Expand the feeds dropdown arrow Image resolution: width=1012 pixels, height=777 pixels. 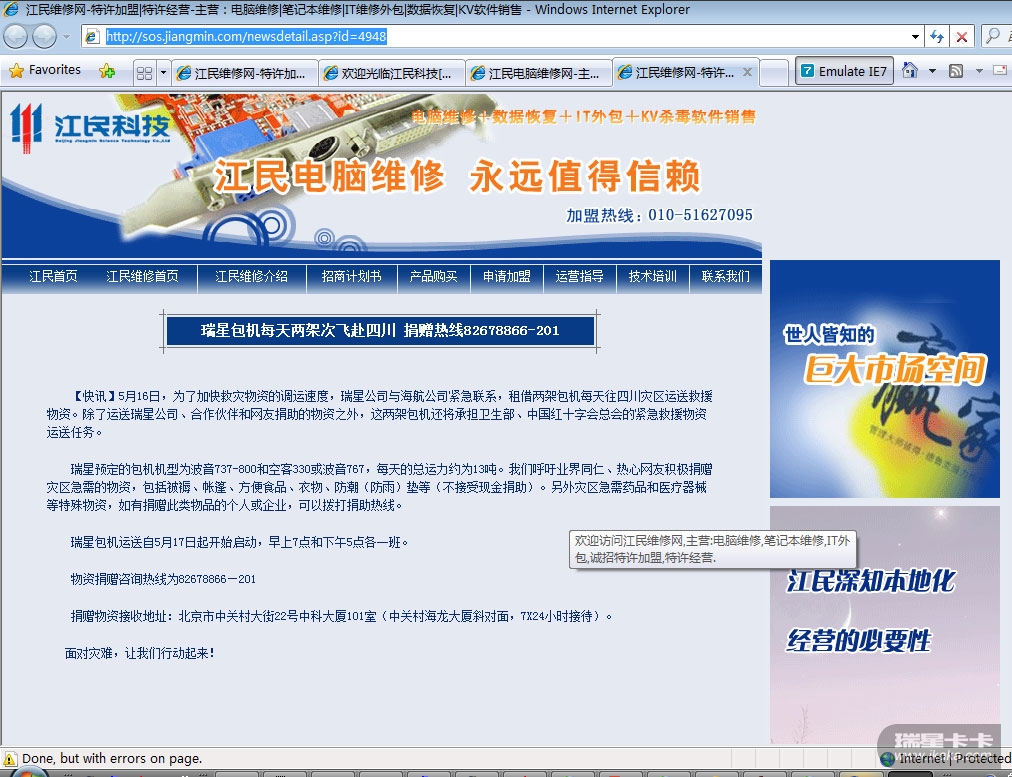coord(979,70)
